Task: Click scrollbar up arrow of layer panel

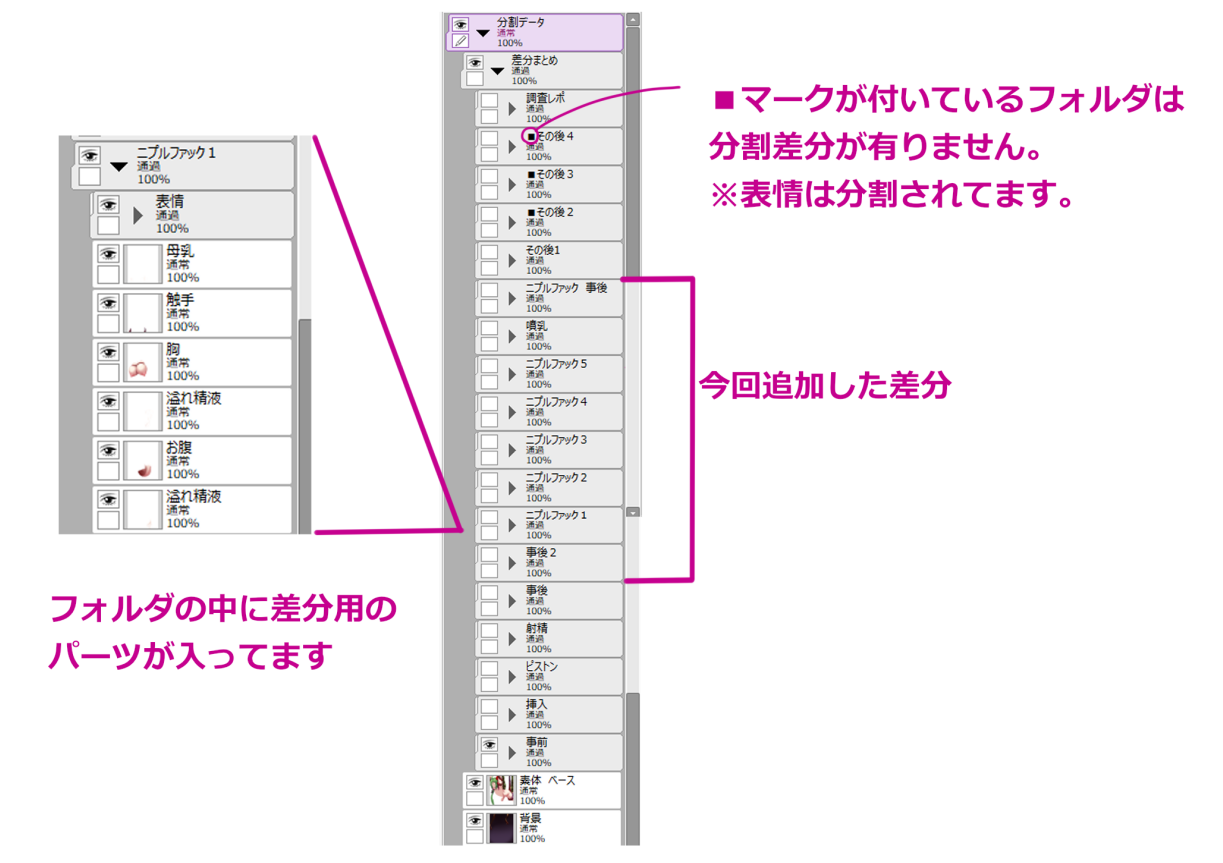Action: [633, 19]
